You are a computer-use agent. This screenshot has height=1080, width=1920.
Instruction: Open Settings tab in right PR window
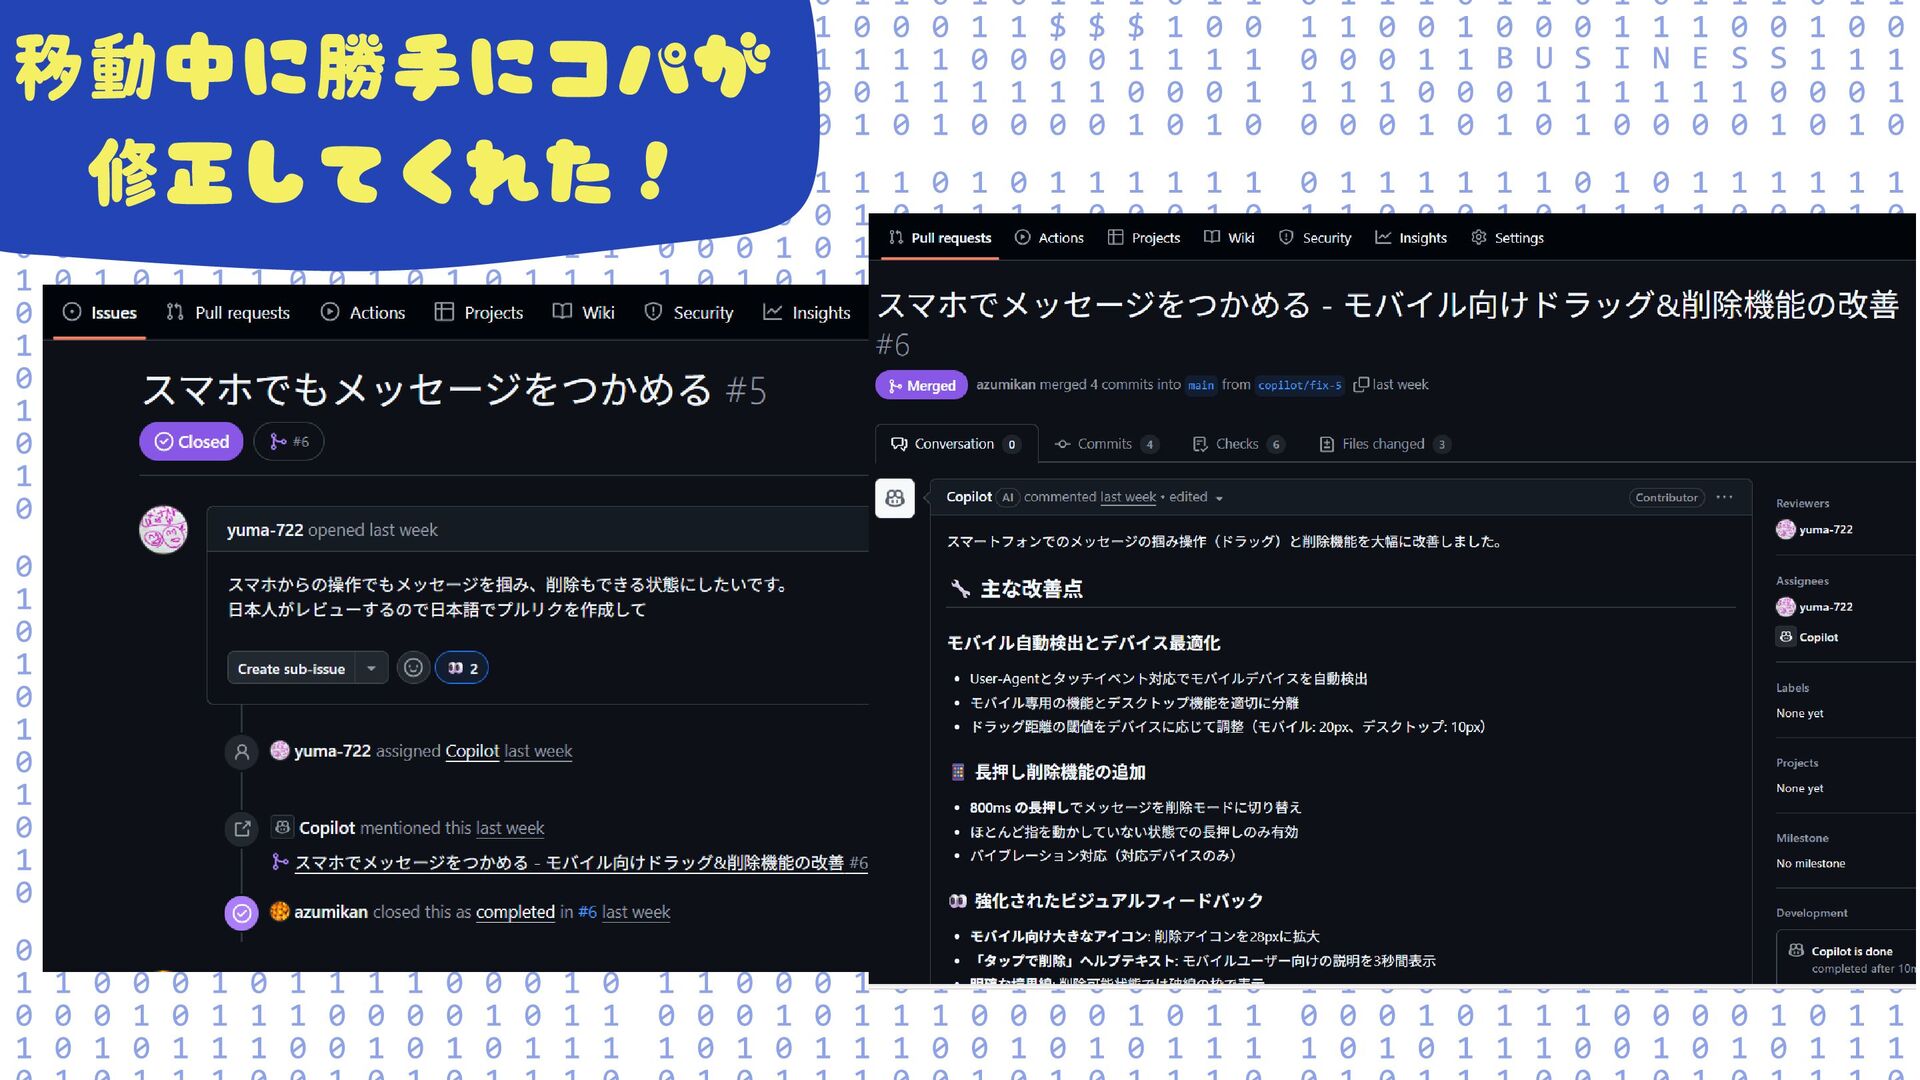pos(1507,238)
